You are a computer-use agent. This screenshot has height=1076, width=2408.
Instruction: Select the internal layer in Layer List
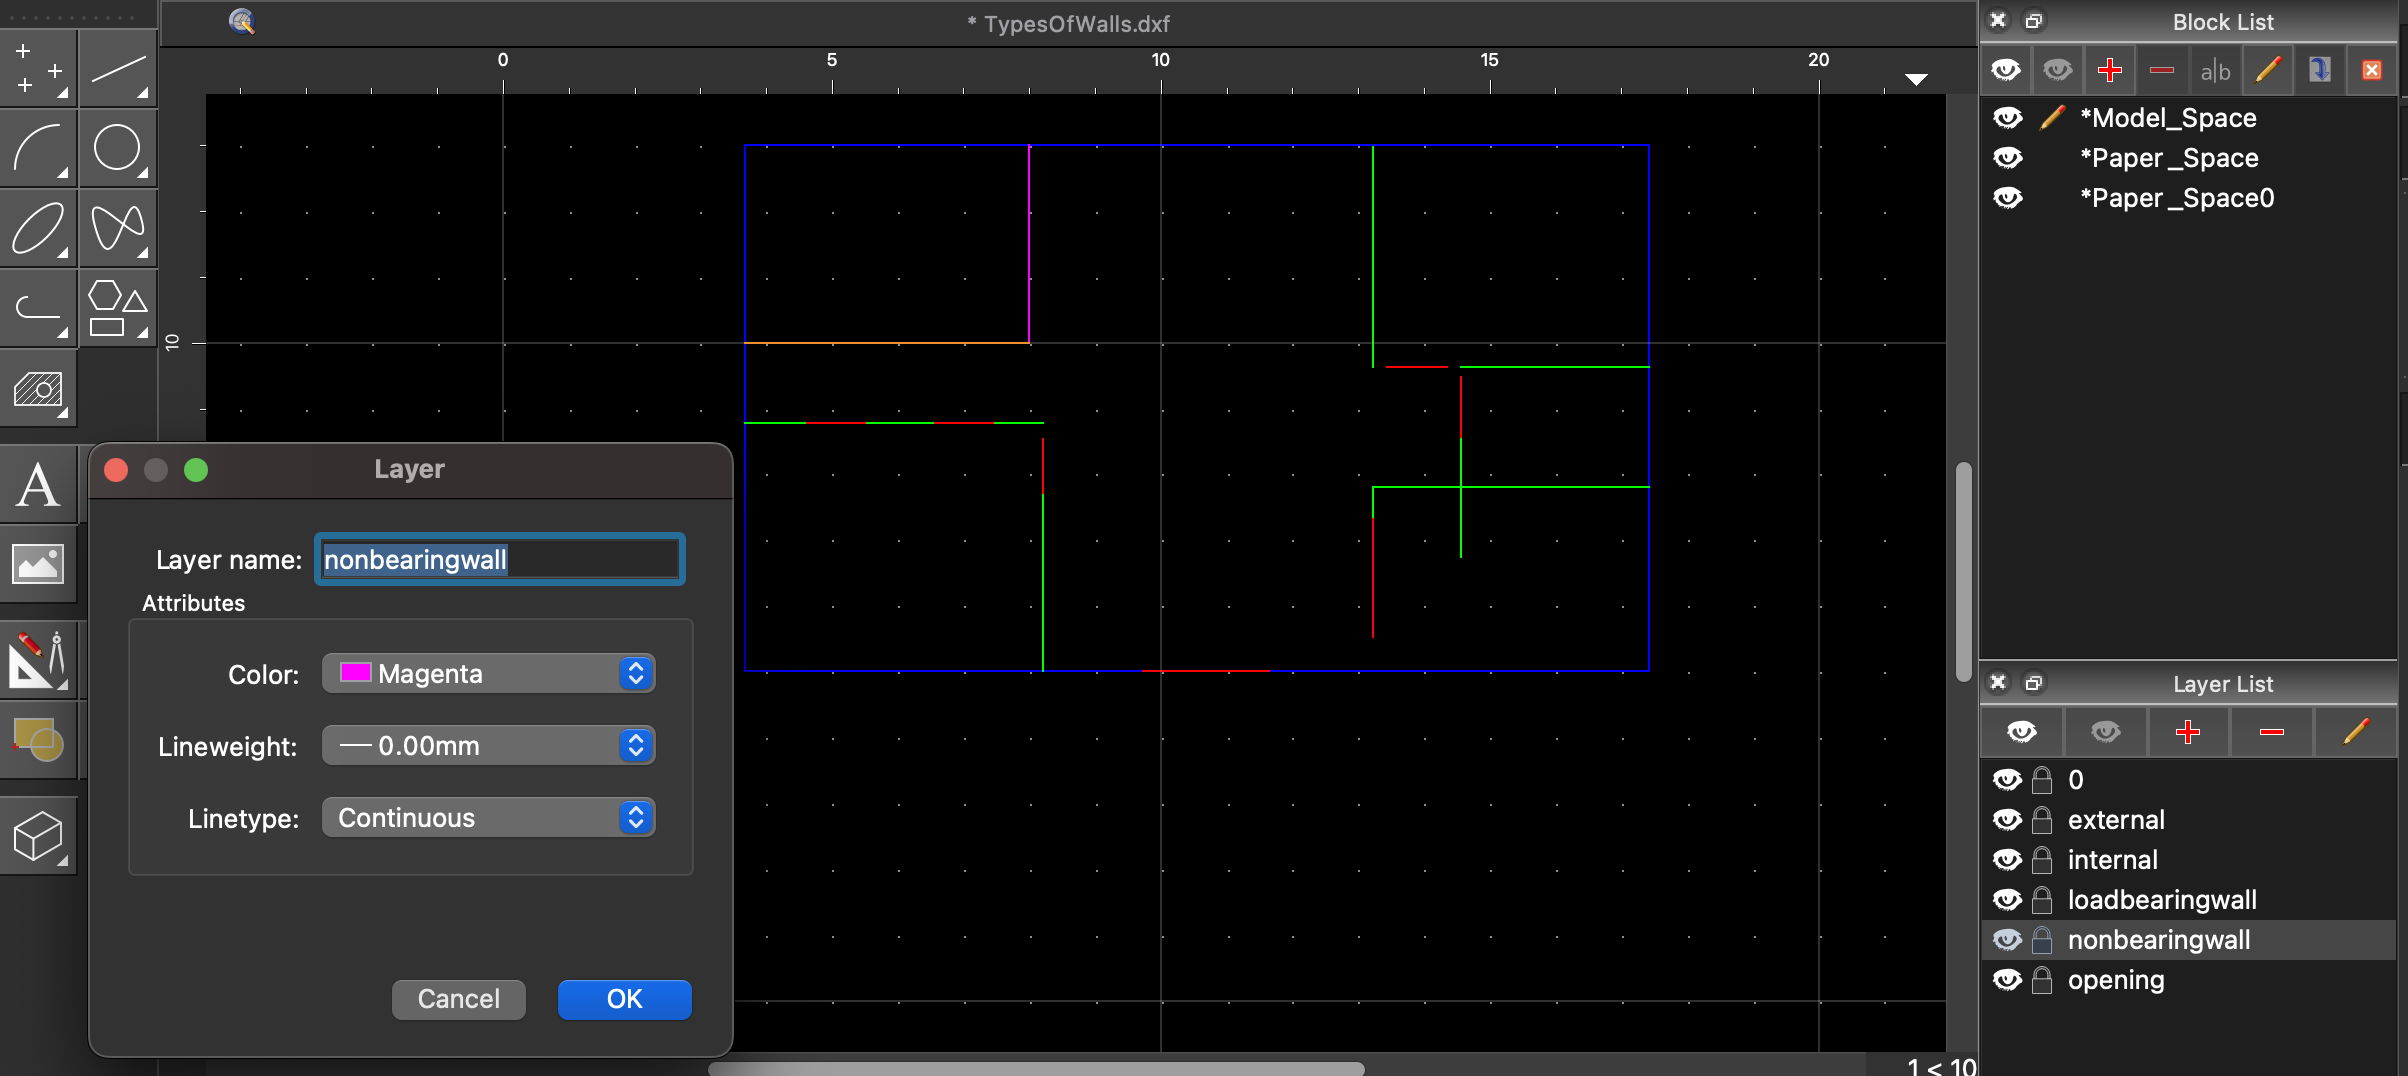pyautogui.click(x=2112, y=860)
